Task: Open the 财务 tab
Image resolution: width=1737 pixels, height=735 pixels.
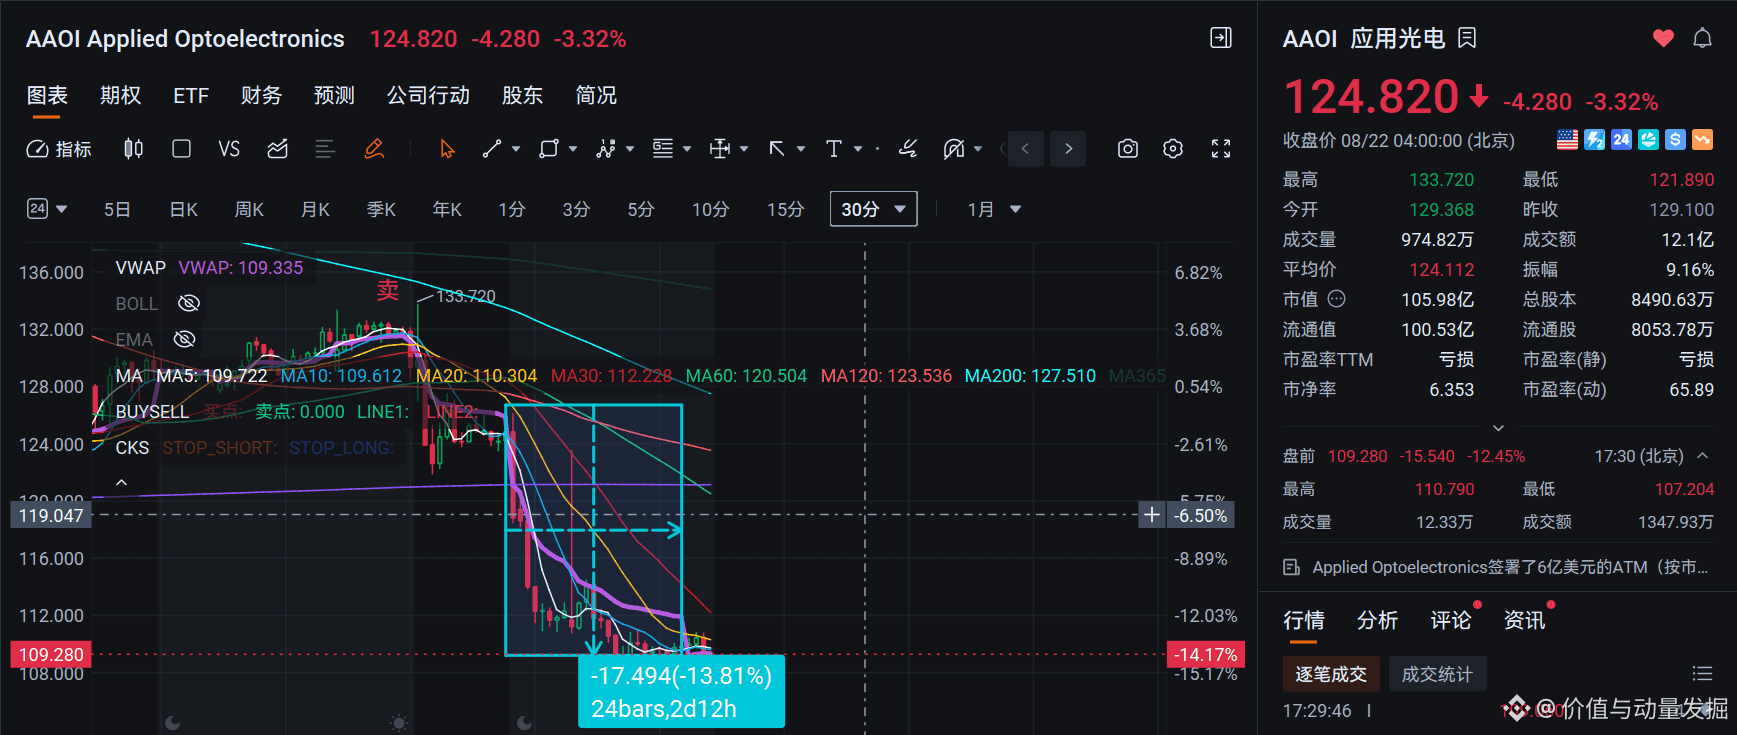Action: coord(261,95)
